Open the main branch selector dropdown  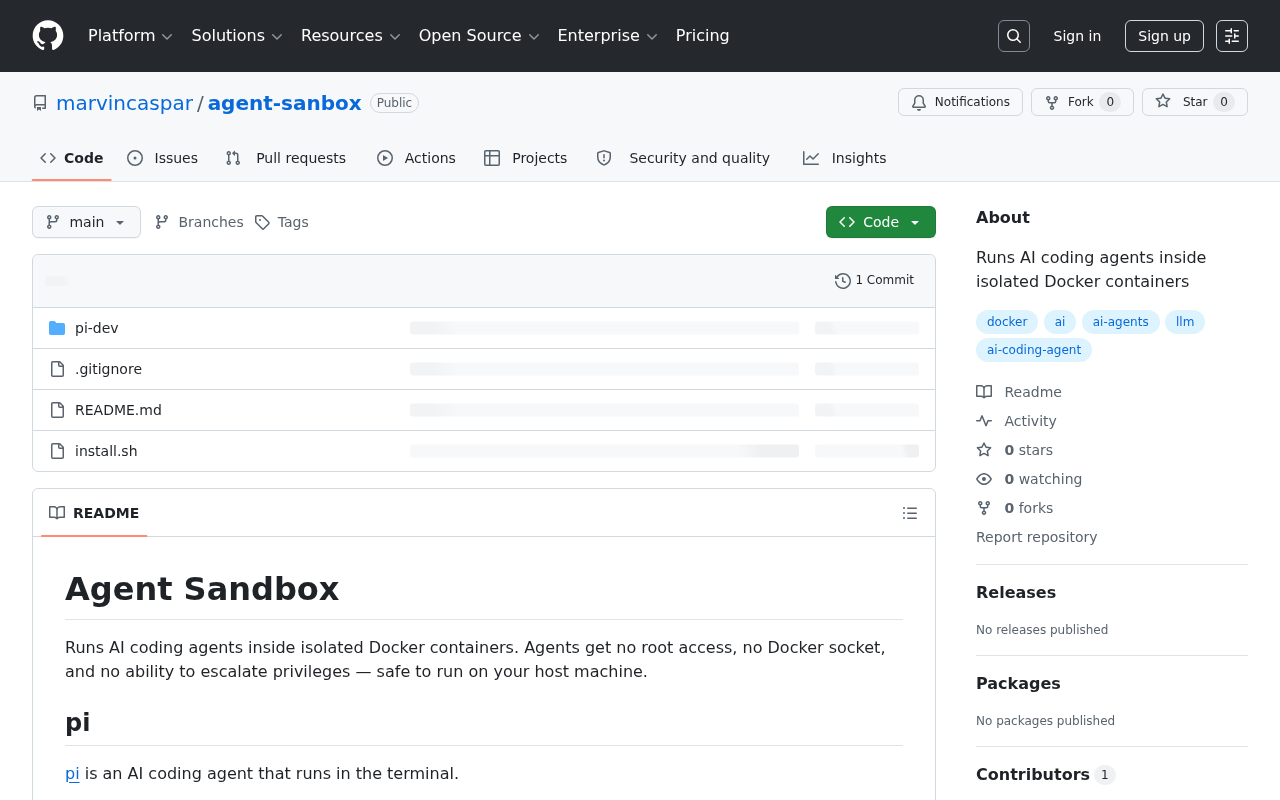86,222
